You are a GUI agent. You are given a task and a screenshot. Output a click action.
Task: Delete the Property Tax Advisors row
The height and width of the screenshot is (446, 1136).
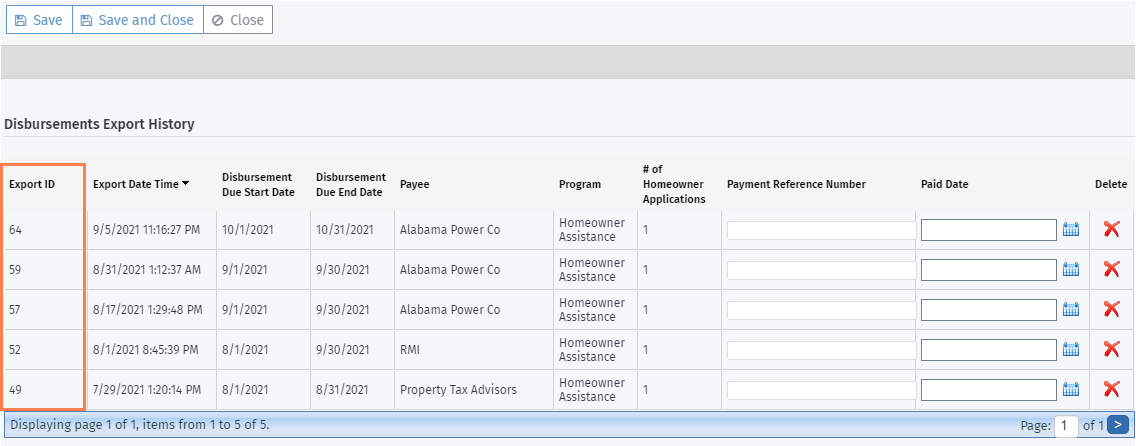(x=1111, y=389)
